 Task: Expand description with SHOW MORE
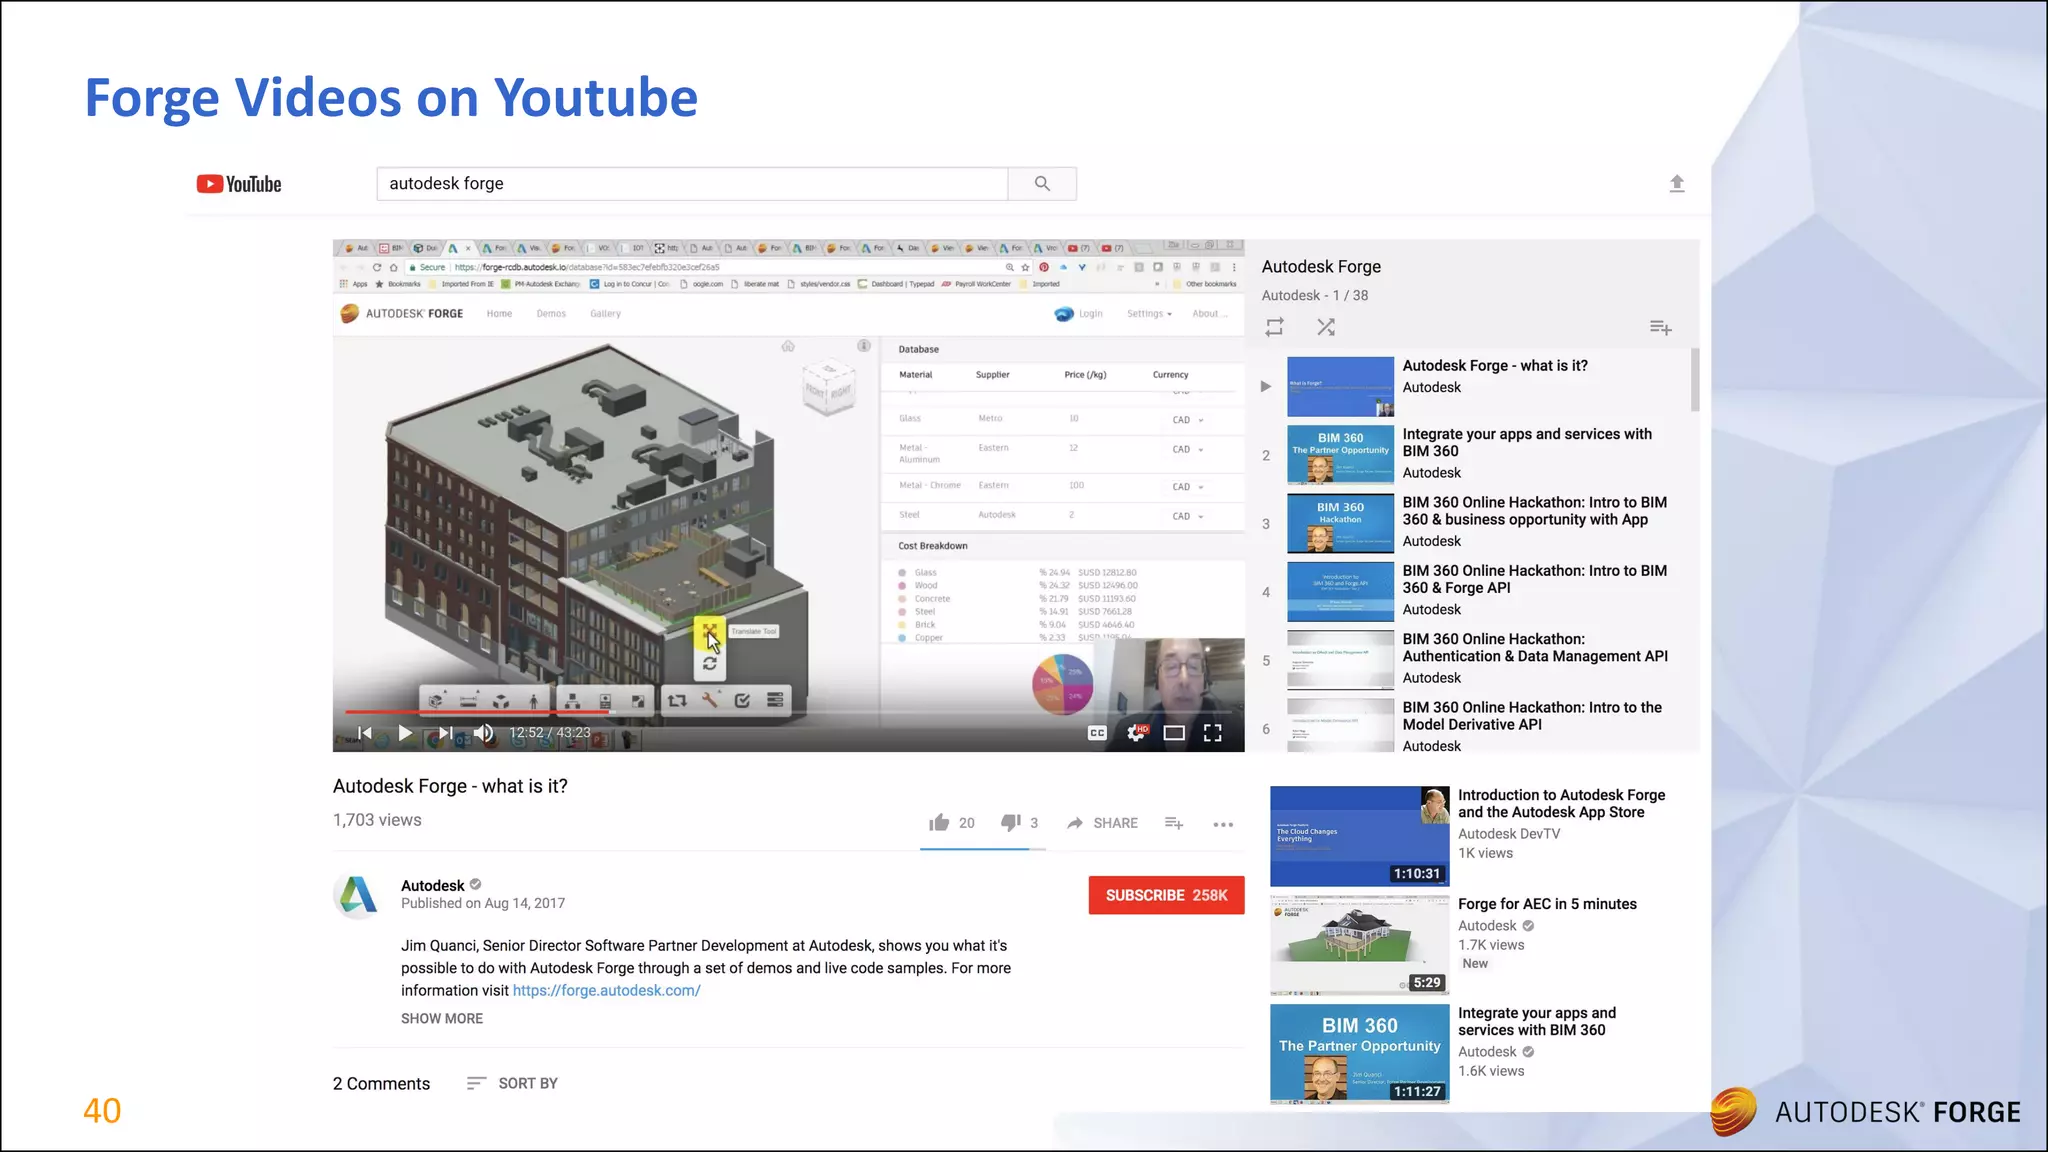[x=442, y=1018]
